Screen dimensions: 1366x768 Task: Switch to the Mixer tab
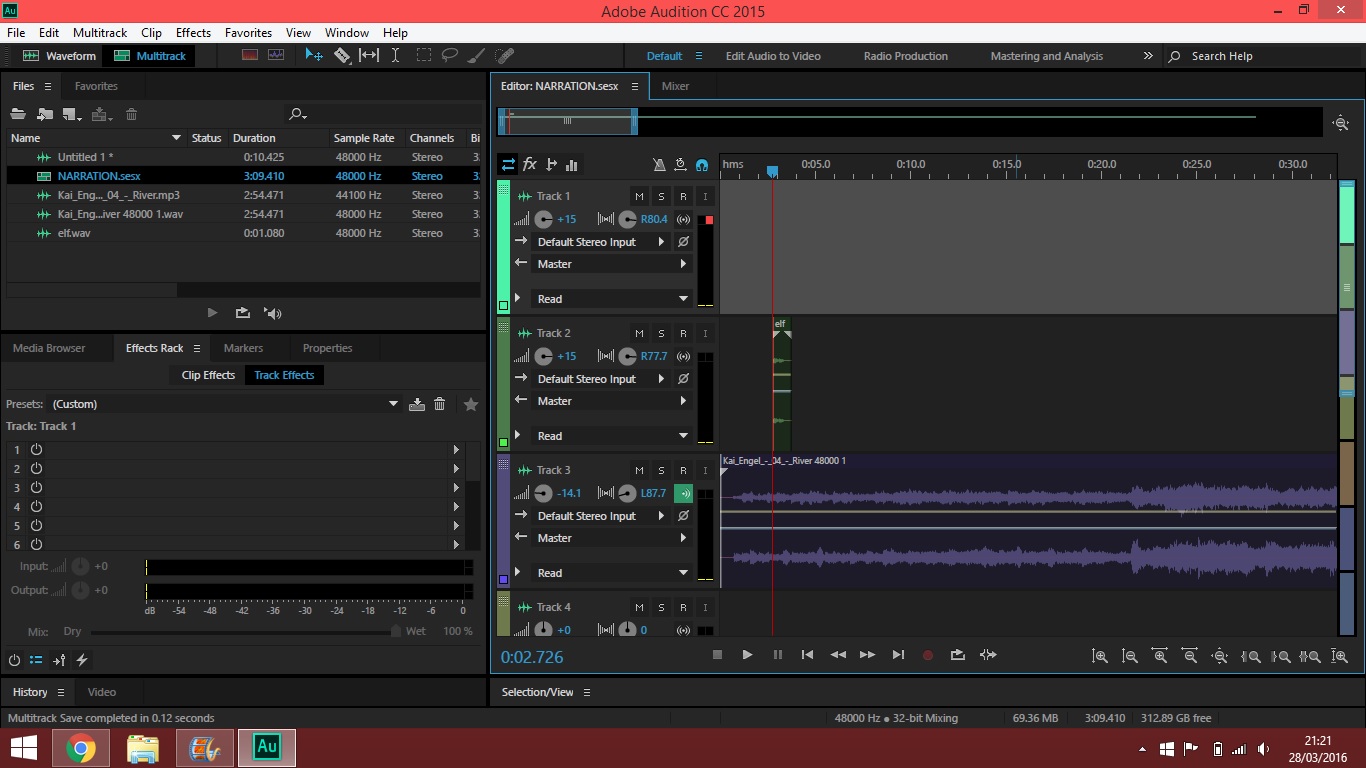point(676,86)
